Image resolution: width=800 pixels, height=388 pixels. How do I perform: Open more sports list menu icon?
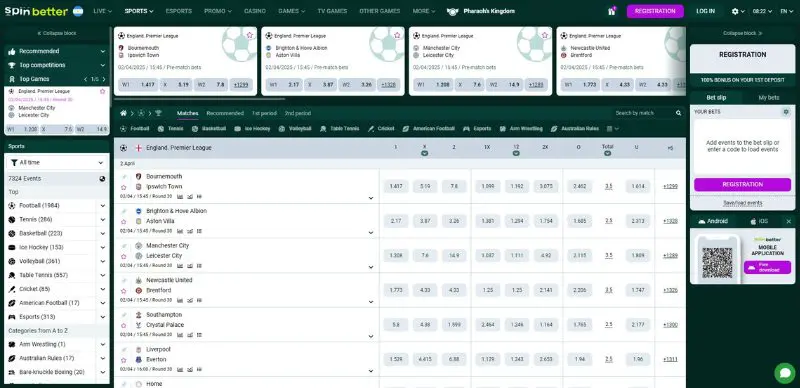pyautogui.click(x=612, y=129)
